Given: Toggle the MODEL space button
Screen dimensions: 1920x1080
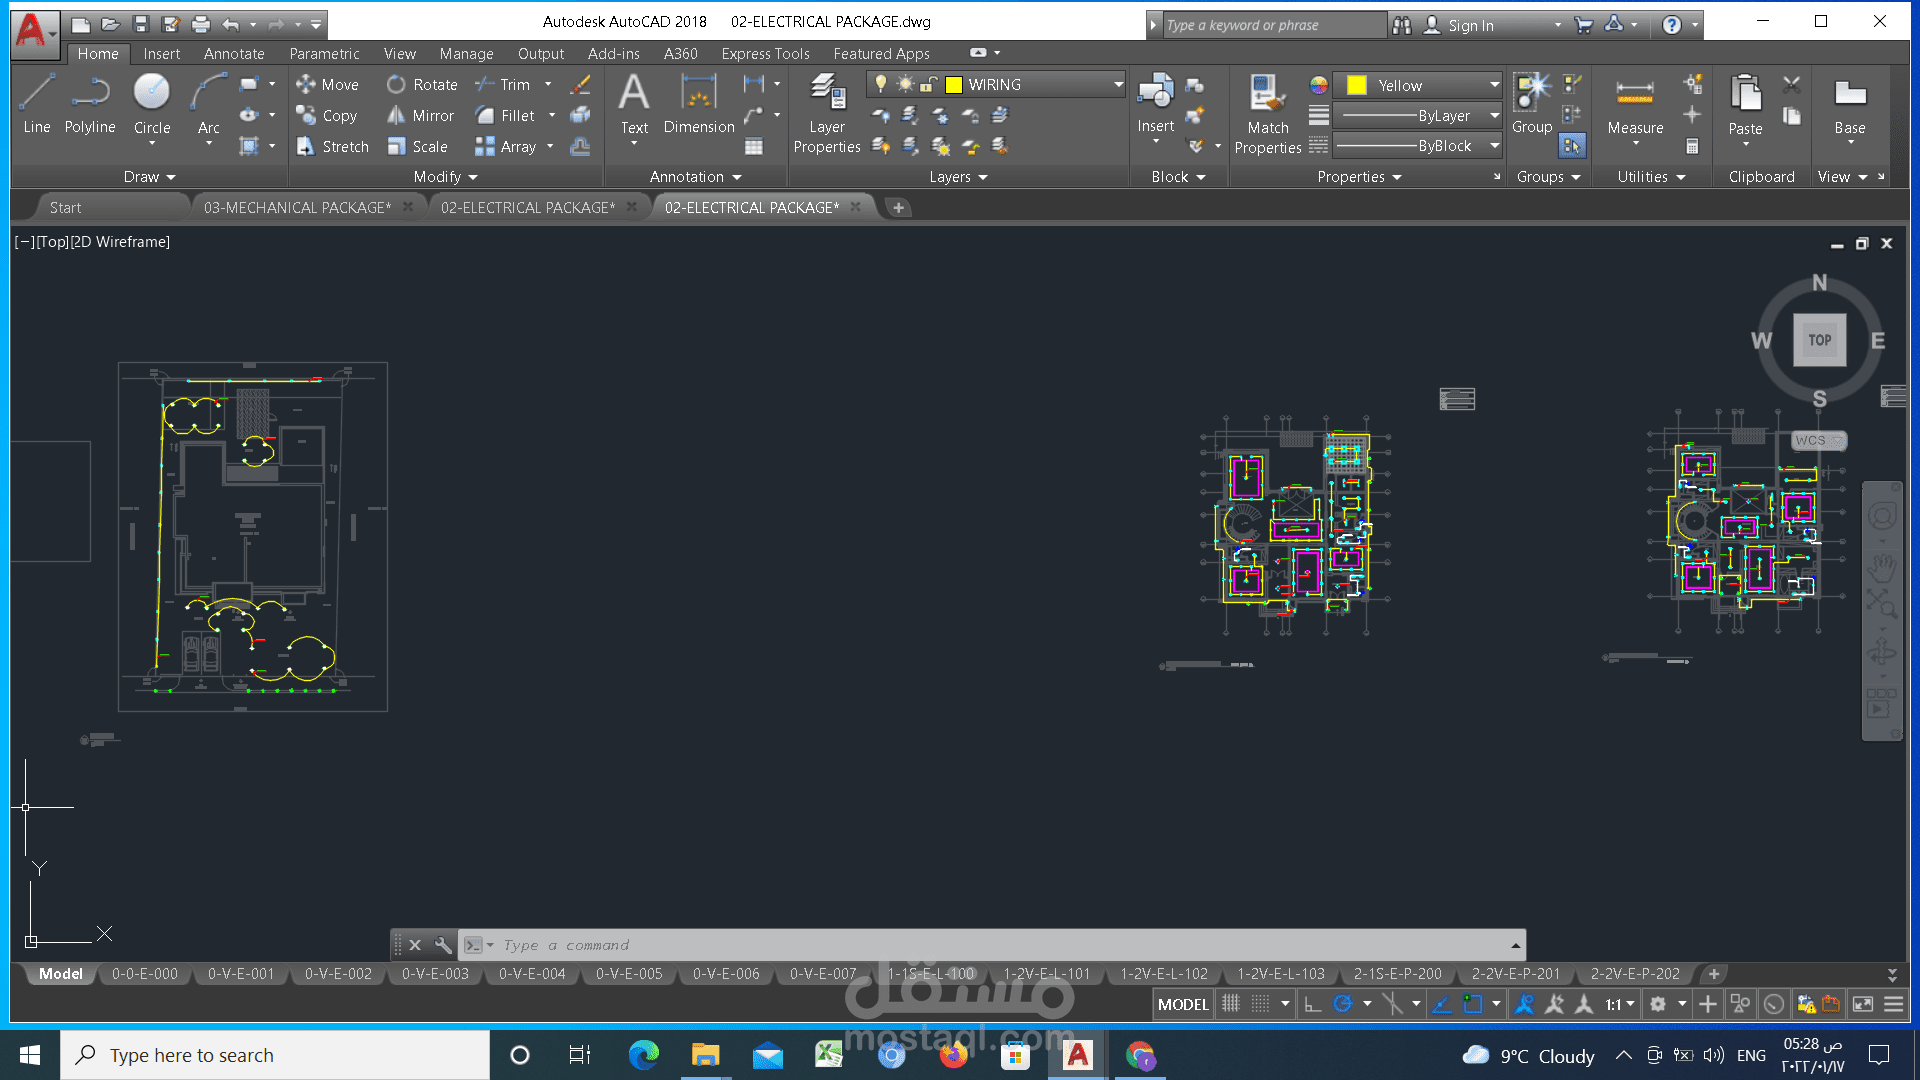Looking at the screenshot, I should [1183, 1004].
